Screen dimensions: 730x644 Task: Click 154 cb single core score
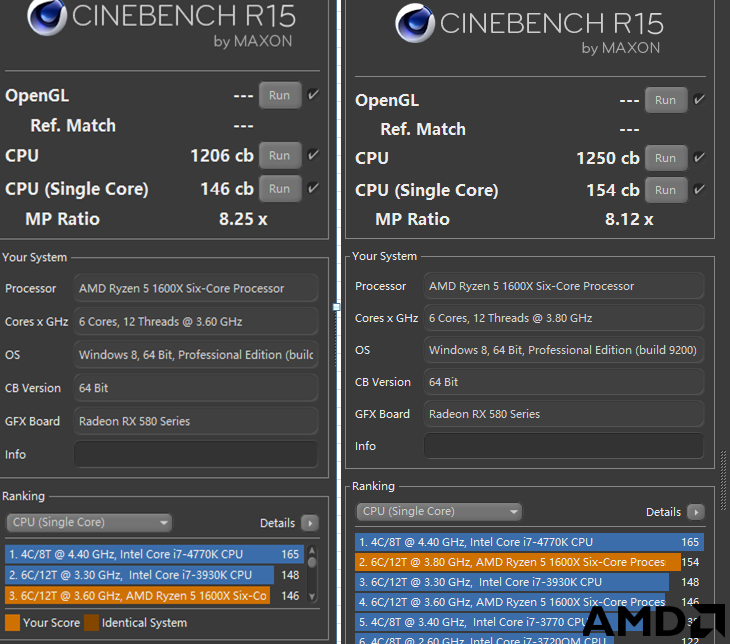tap(613, 190)
